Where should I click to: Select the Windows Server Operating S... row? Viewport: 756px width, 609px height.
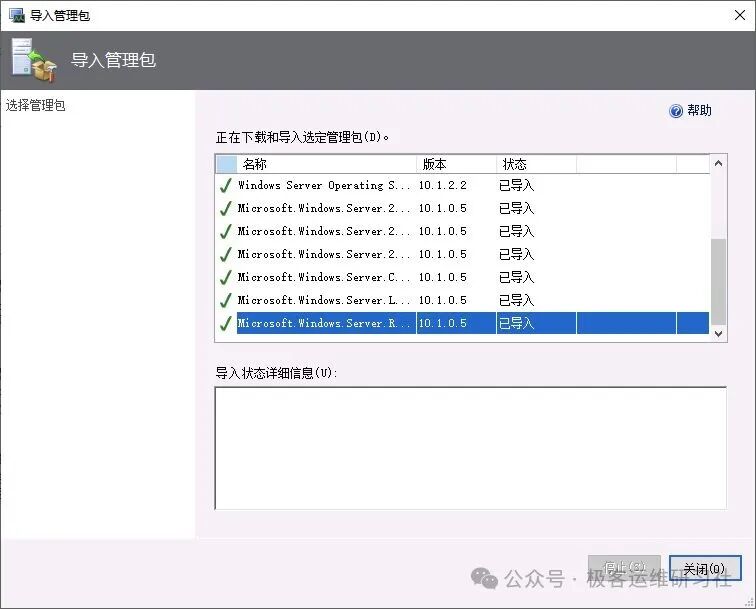click(462, 185)
